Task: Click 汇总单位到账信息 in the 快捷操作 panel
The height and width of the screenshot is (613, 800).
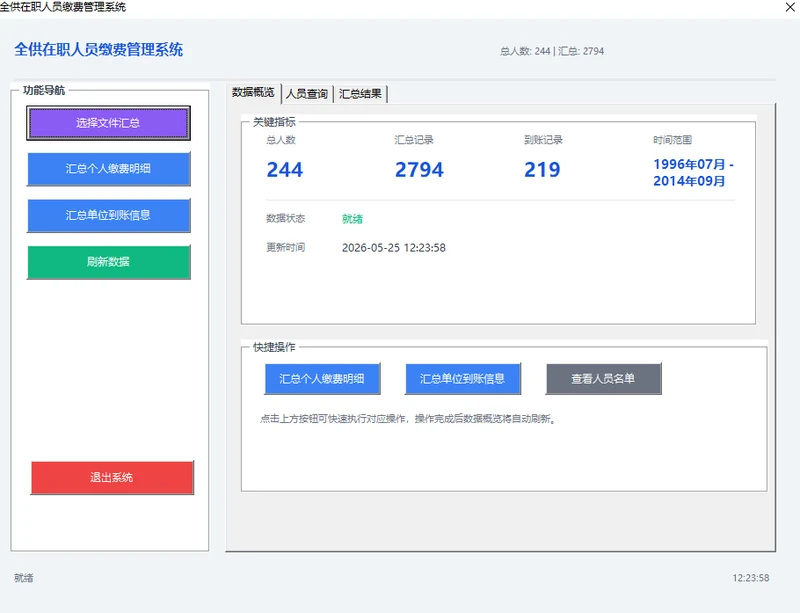Action: 463,379
